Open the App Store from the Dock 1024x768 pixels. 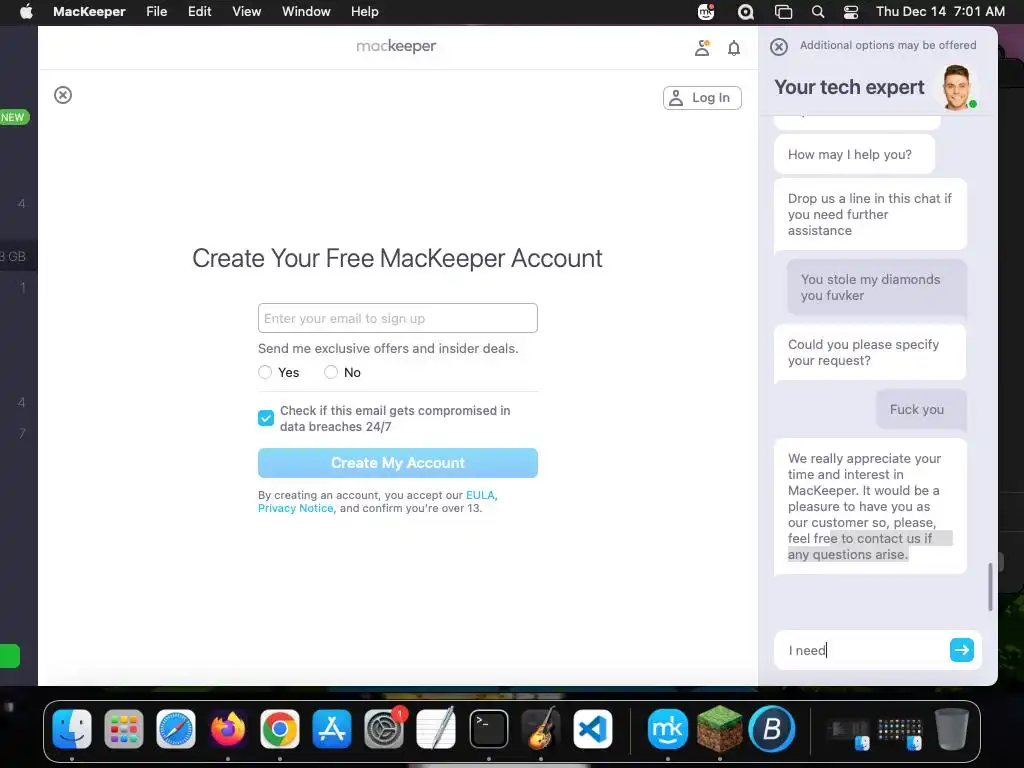[x=332, y=729]
